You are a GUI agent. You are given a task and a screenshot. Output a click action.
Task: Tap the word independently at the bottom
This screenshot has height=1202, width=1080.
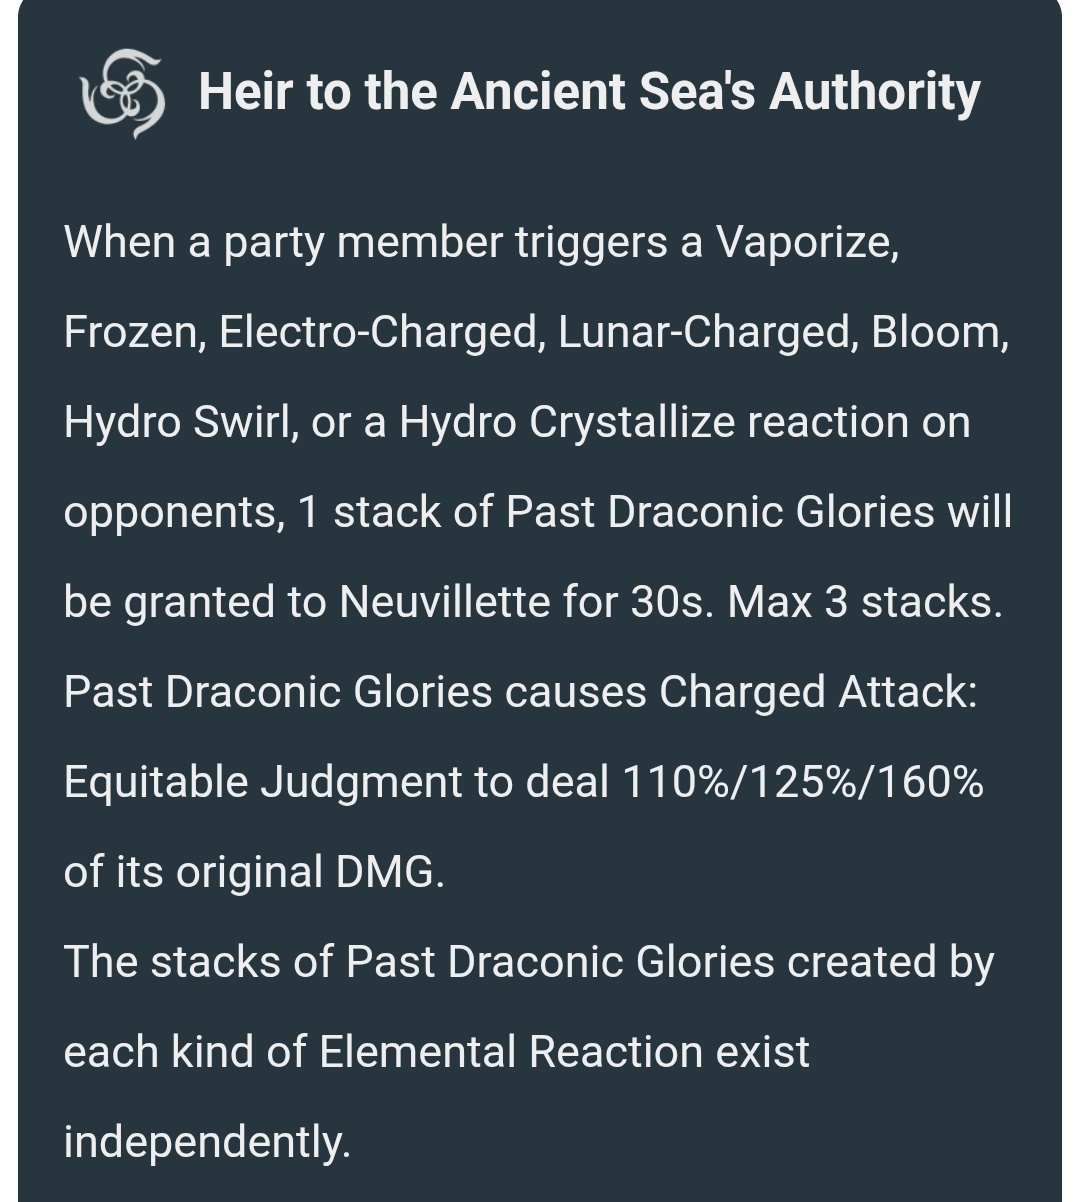[x=207, y=1142]
